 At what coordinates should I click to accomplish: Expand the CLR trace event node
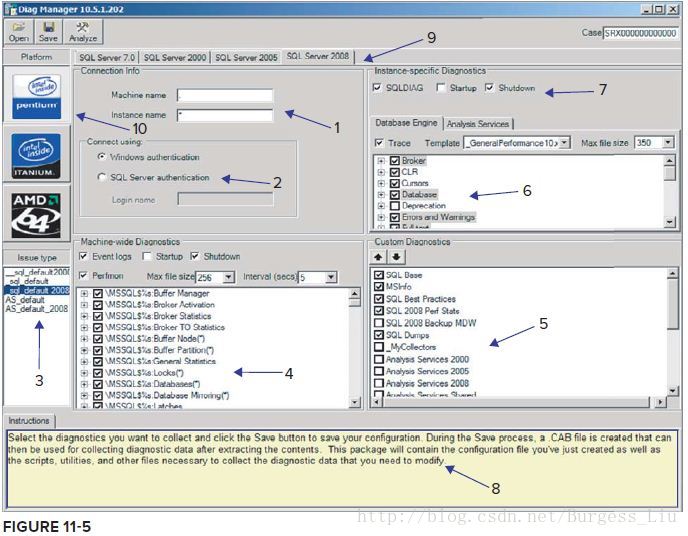[x=381, y=172]
